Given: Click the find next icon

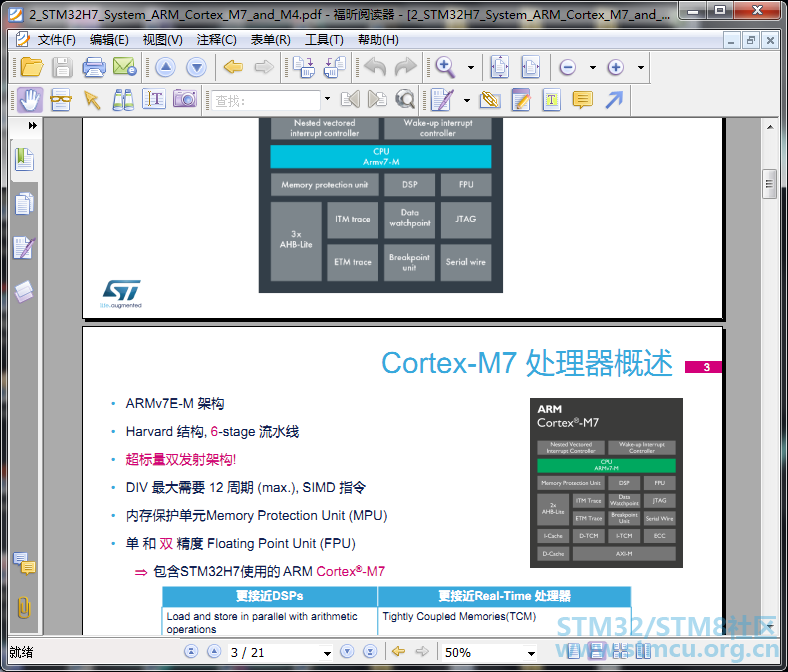Looking at the screenshot, I should (x=377, y=100).
